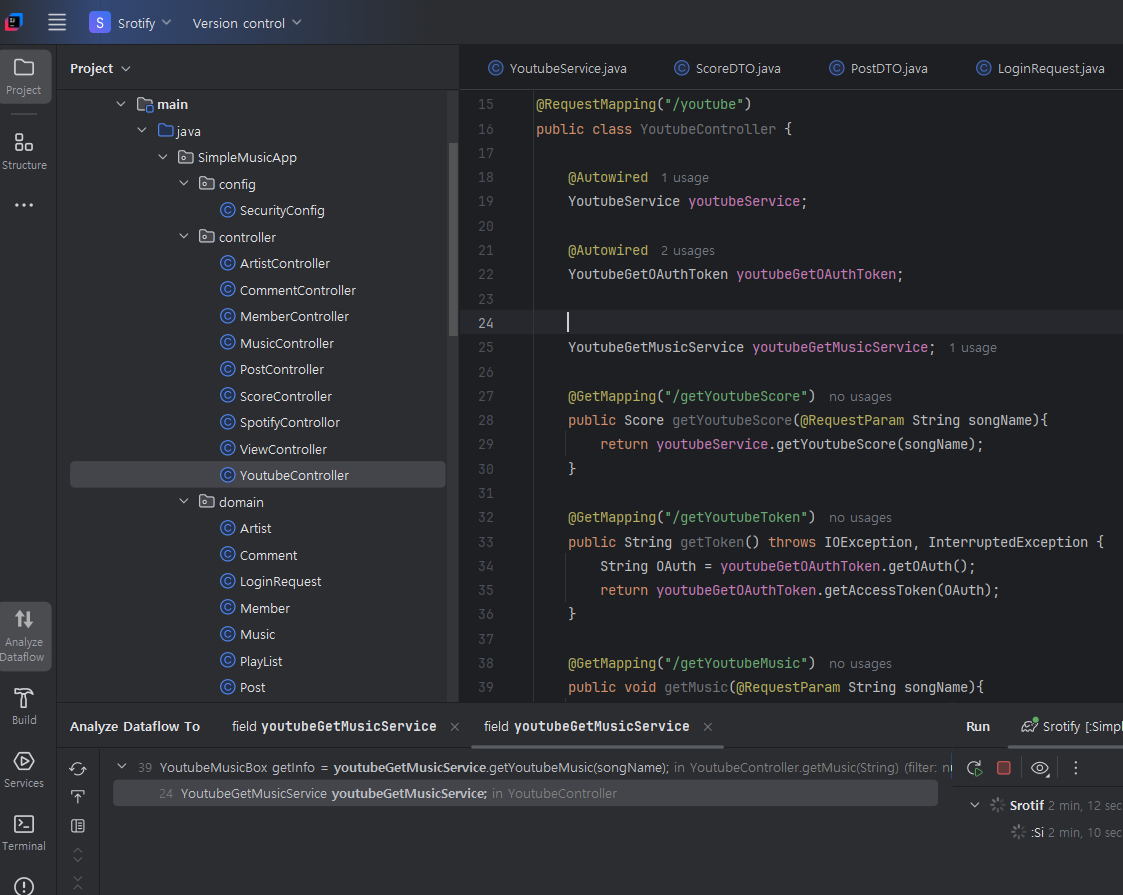Collapse the Srotif run tree node
Viewport: 1123px width, 895px height.
(x=975, y=805)
